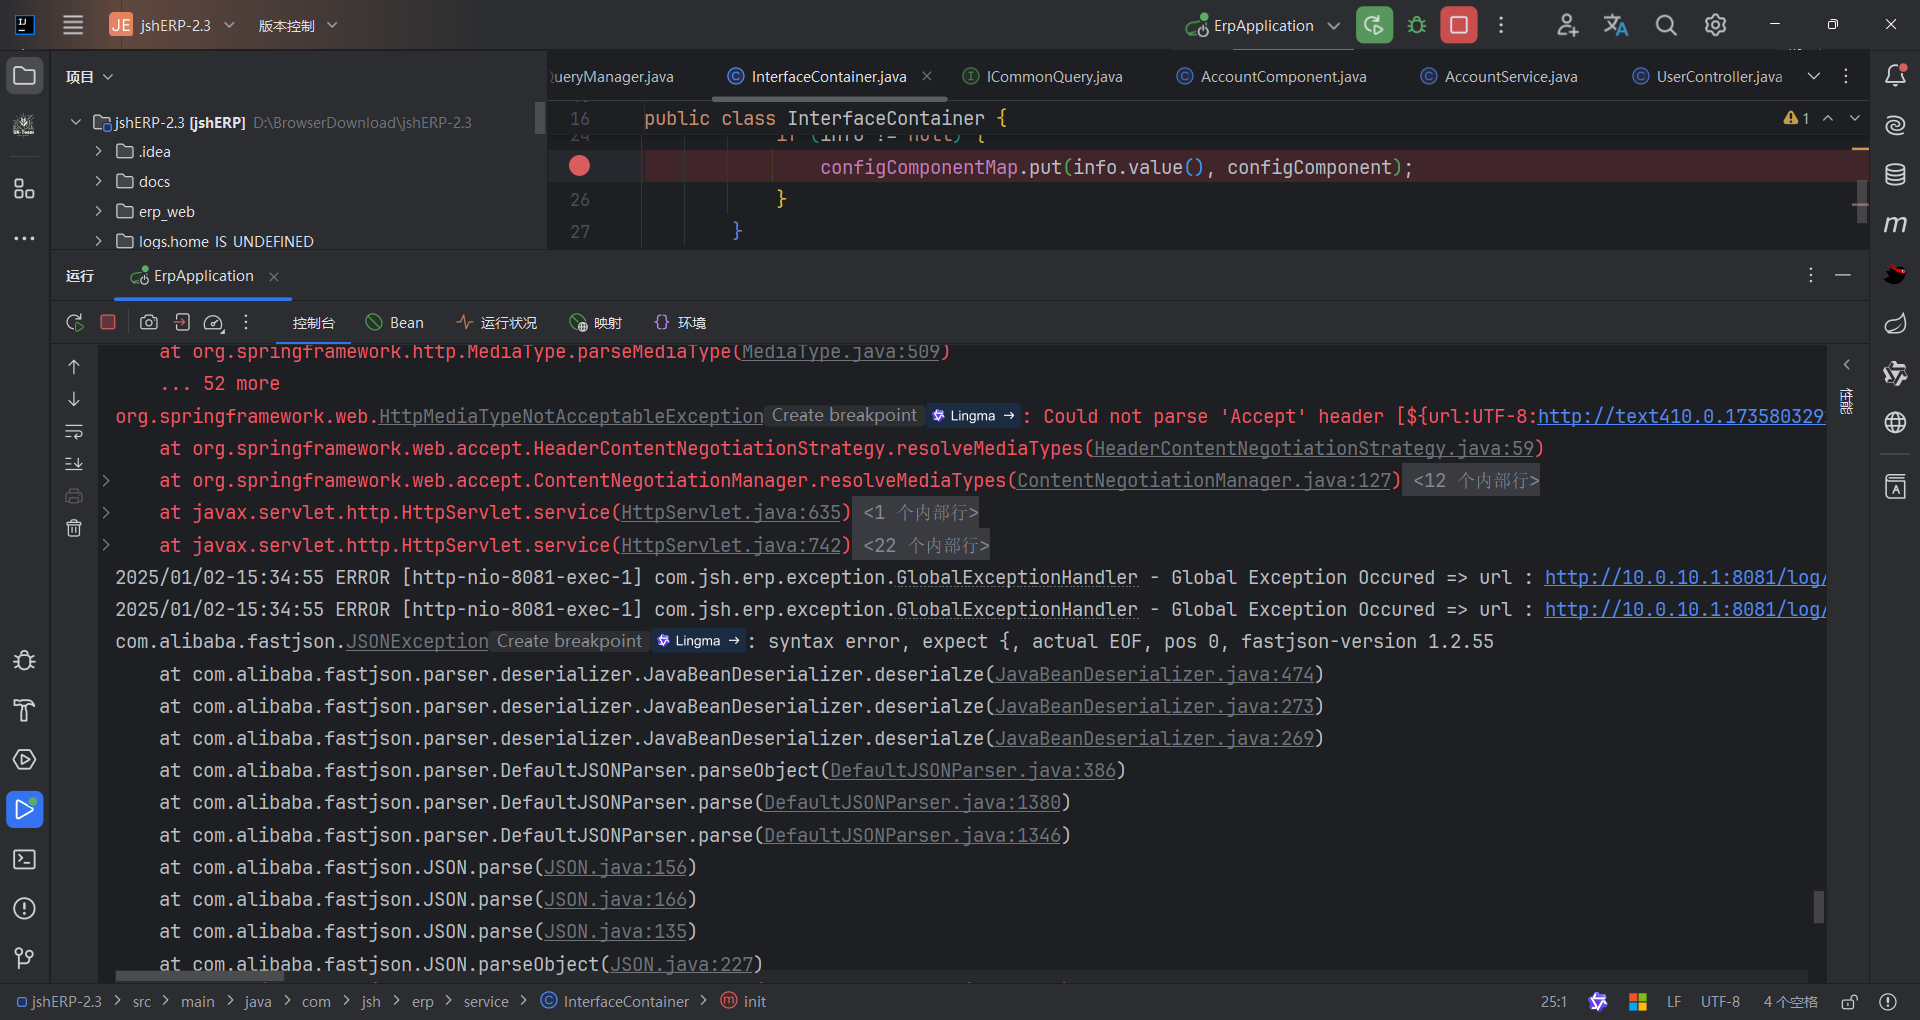The width and height of the screenshot is (1920, 1020).
Task: Open the Bean tab in Run panel
Action: pyautogui.click(x=394, y=323)
